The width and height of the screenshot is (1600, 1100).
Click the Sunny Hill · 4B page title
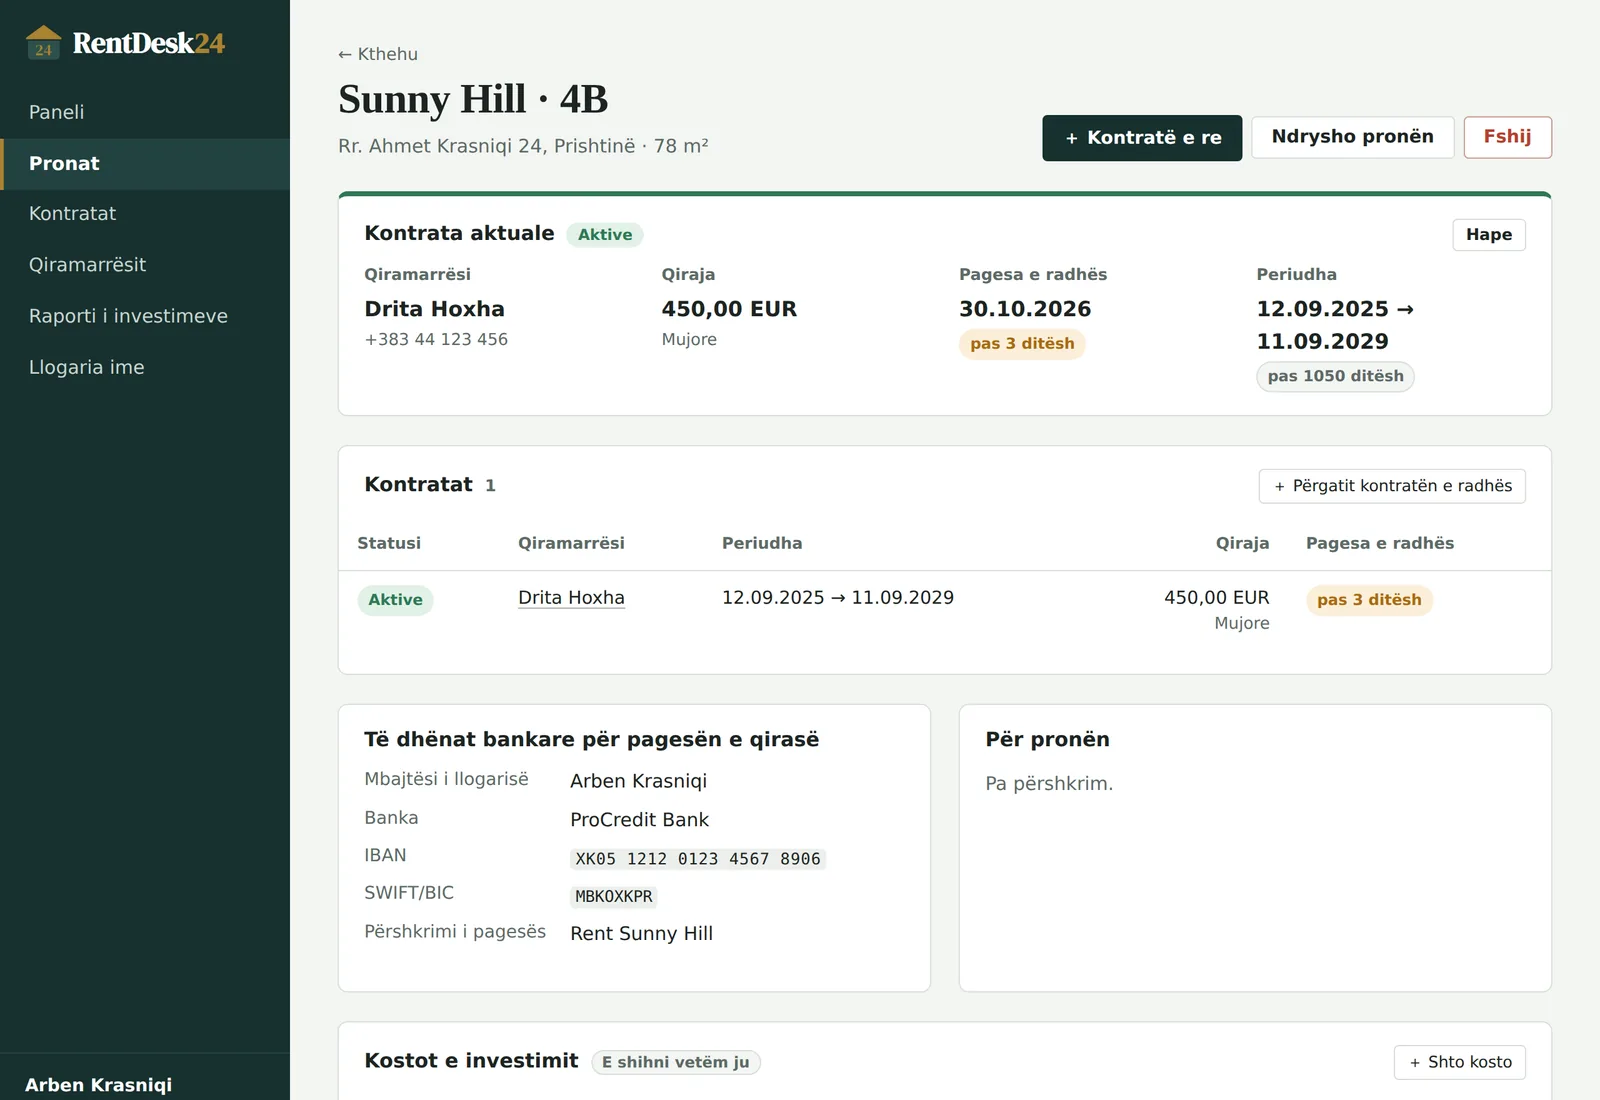[473, 99]
